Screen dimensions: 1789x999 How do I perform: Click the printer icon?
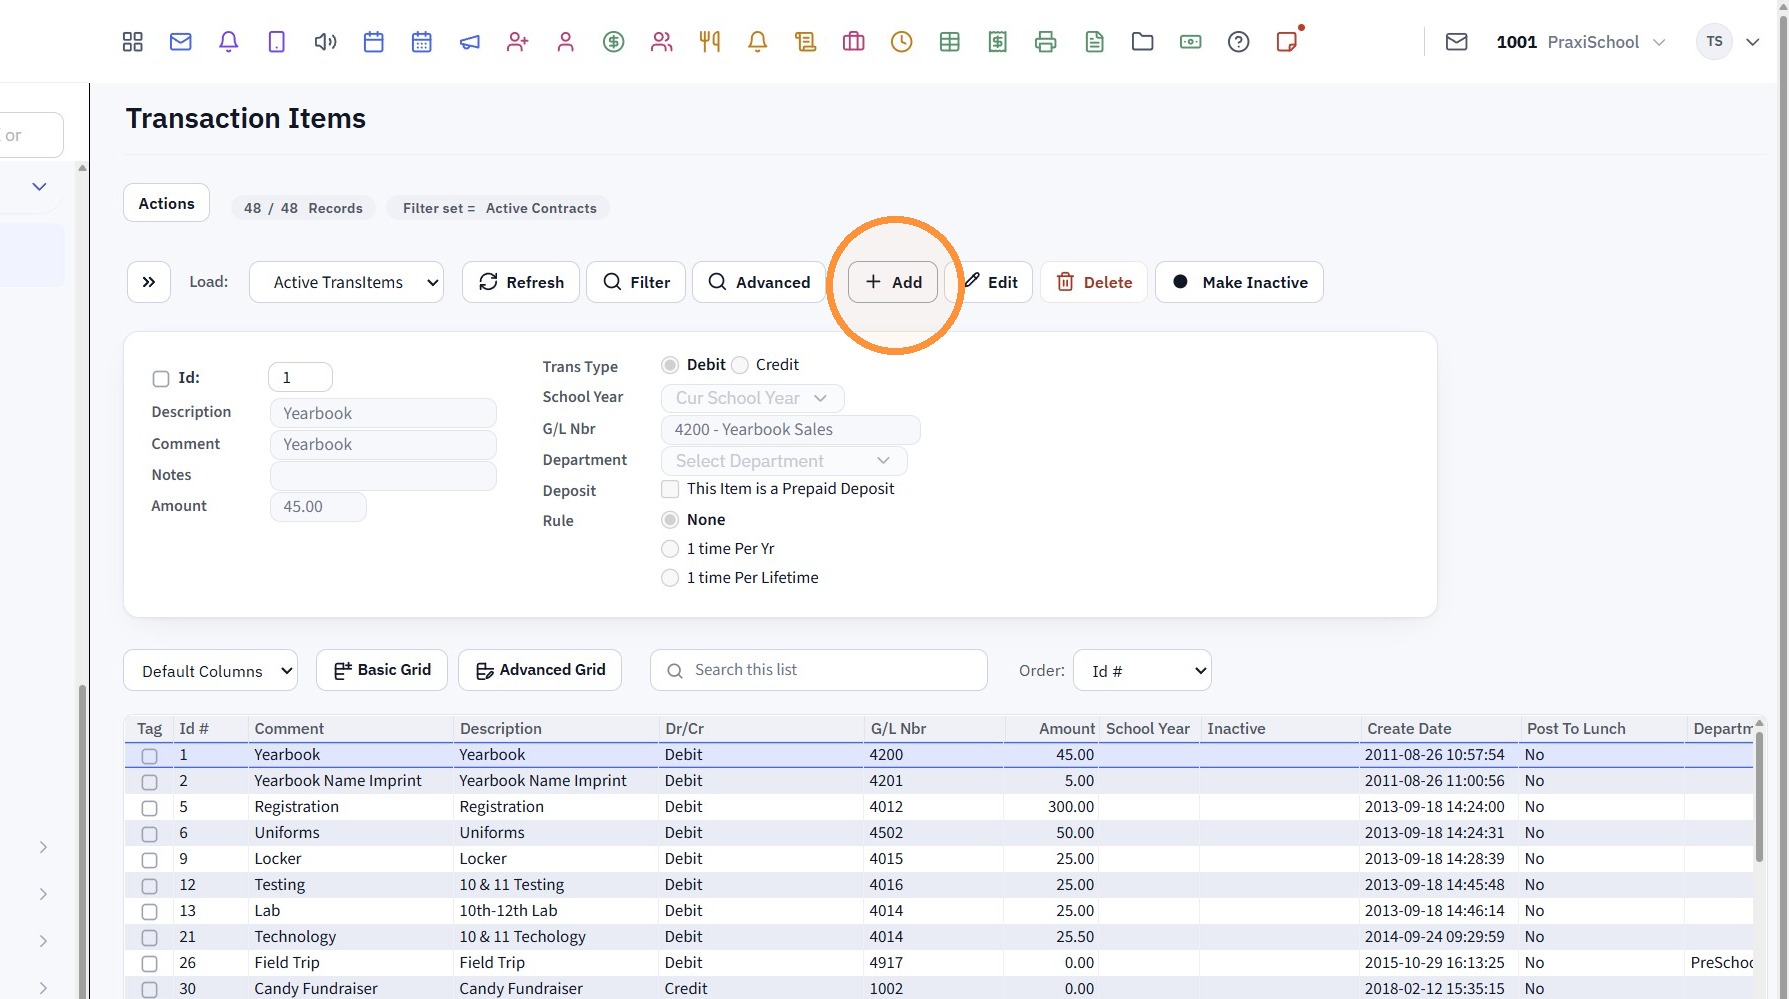[x=1046, y=42]
